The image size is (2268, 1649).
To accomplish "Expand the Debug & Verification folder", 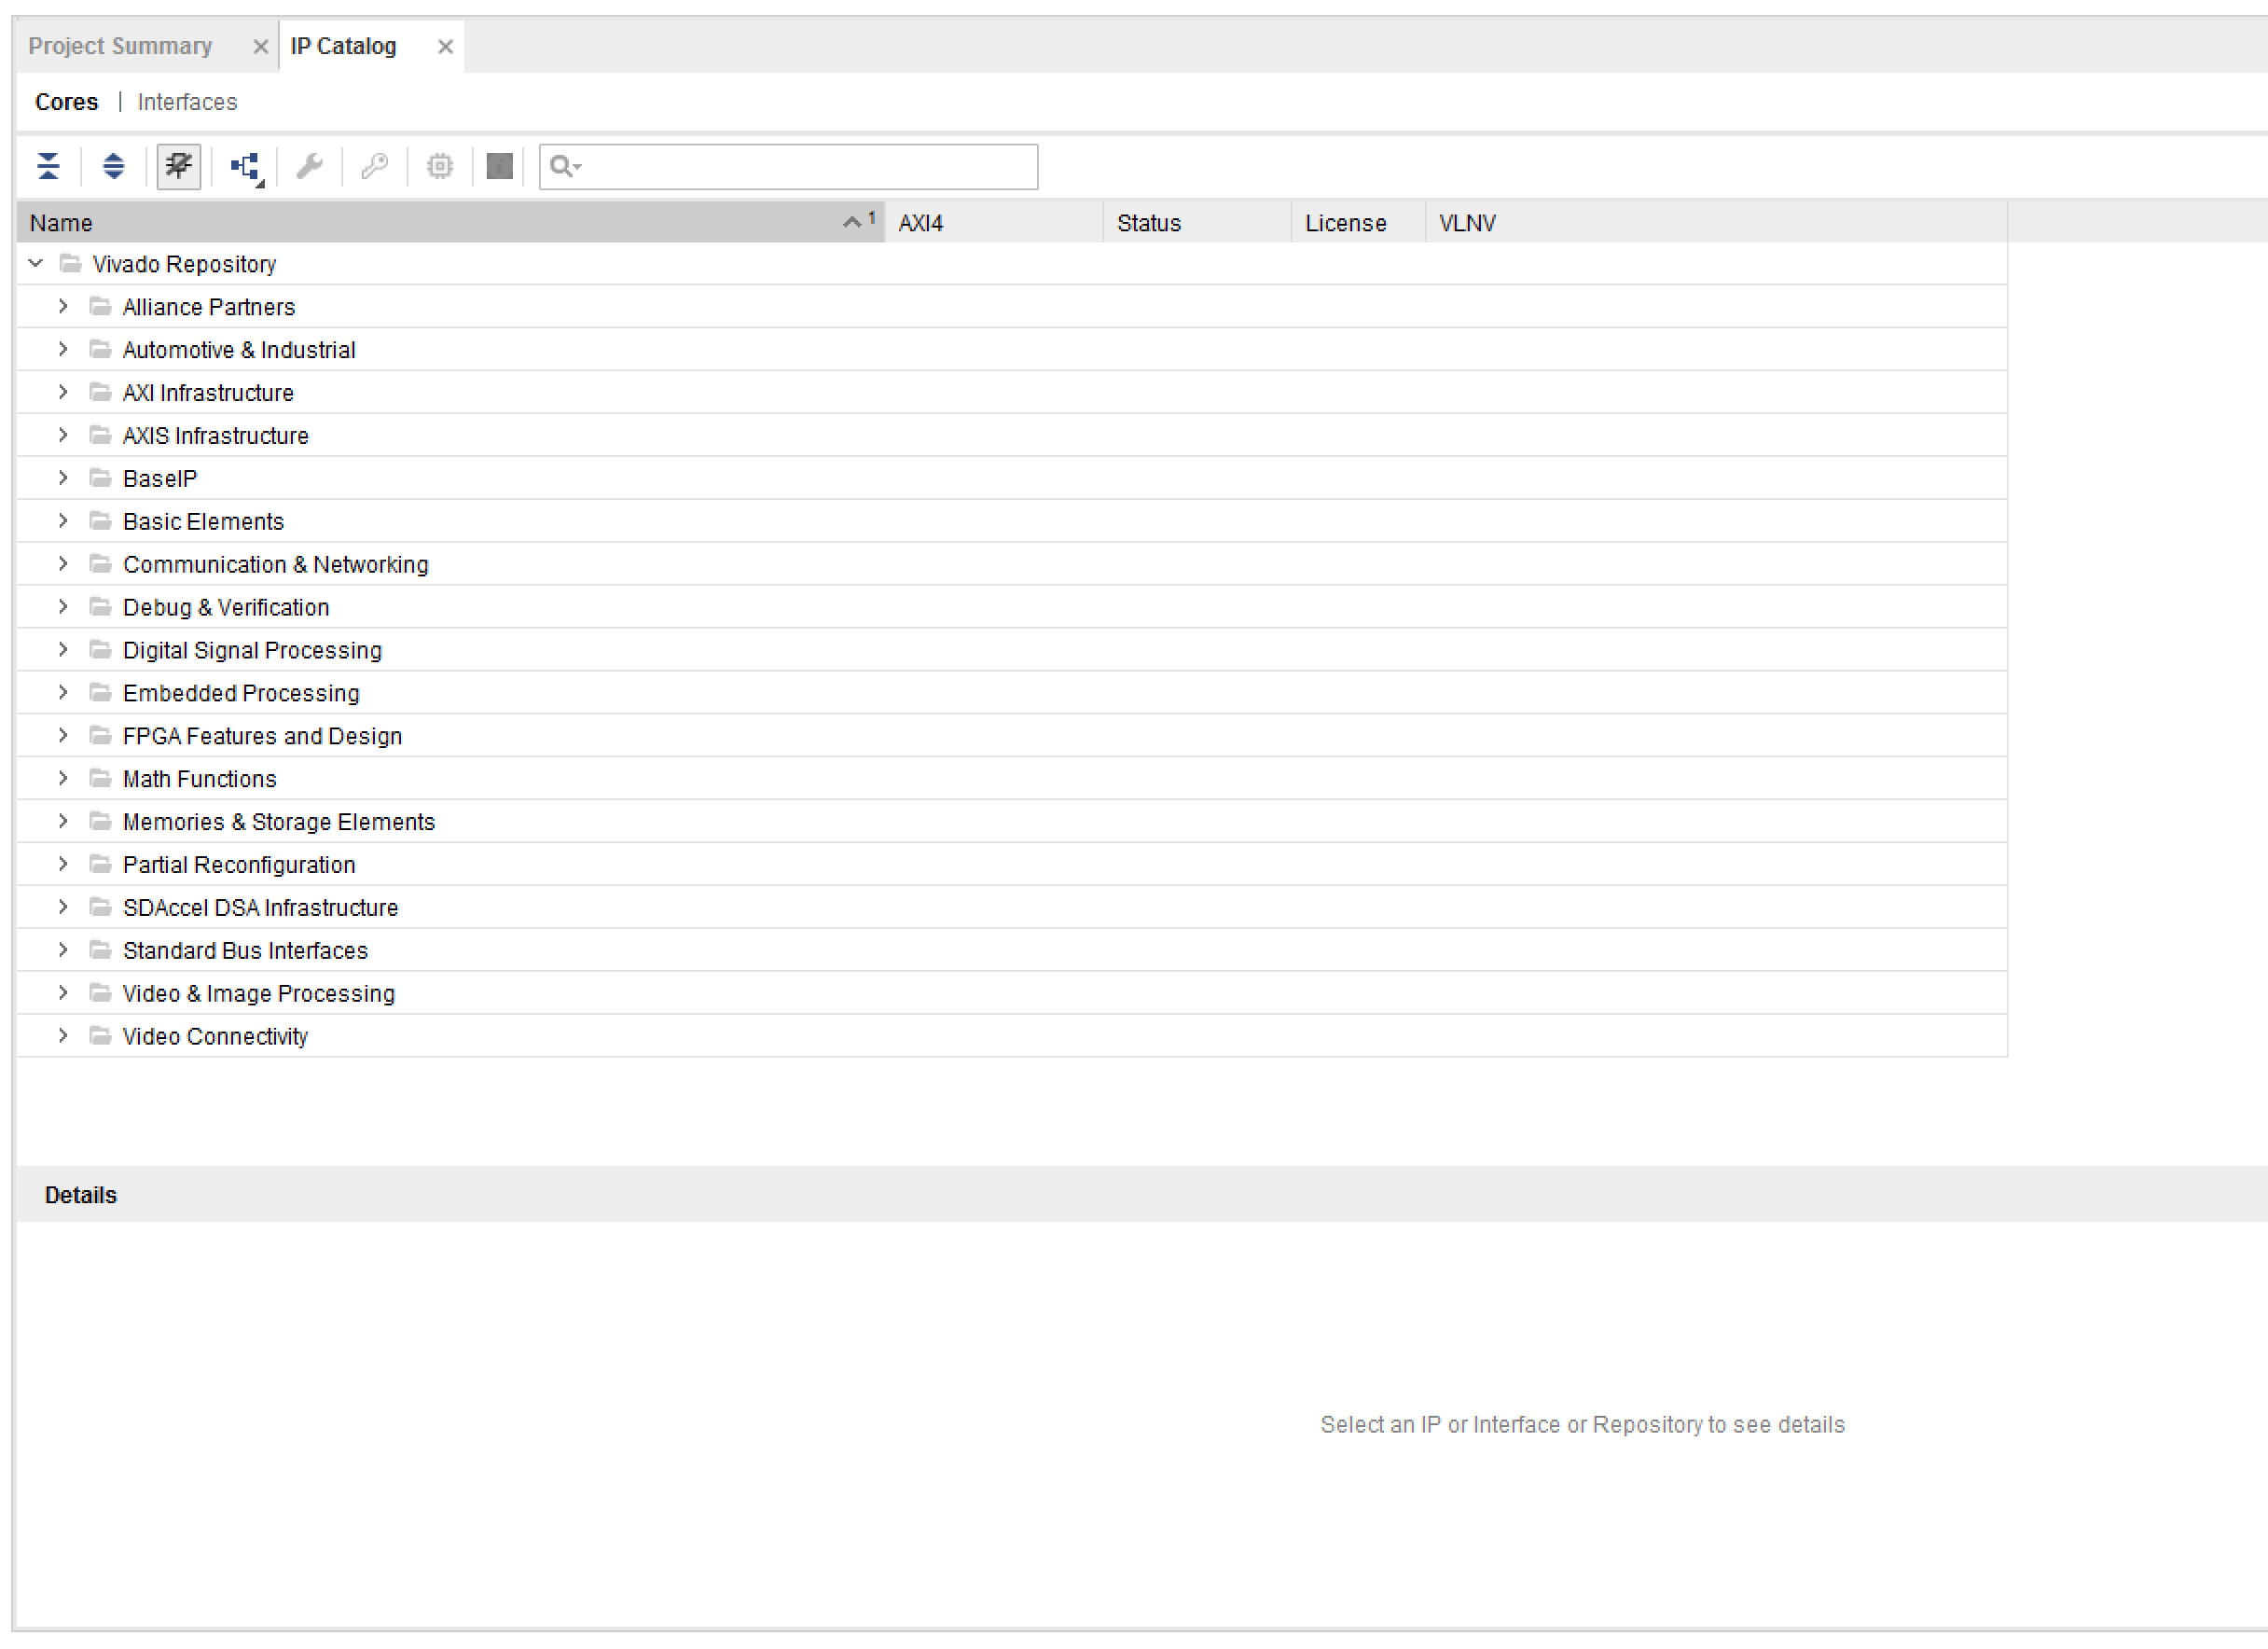I will point(63,608).
